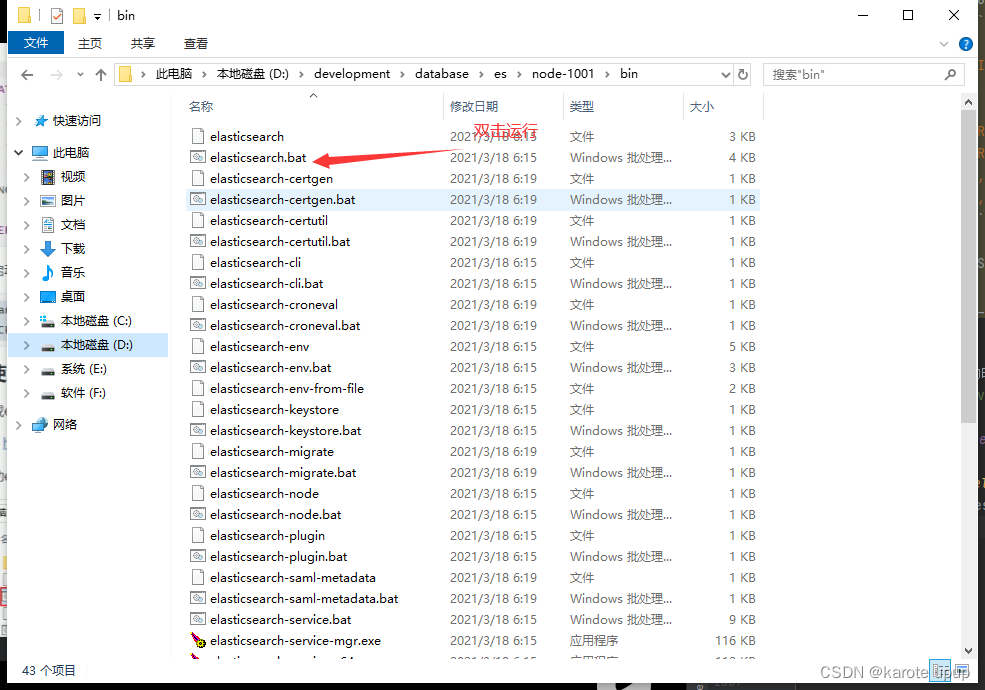The height and width of the screenshot is (690, 985).
Task: Sort by 大小 column header
Action: click(702, 106)
